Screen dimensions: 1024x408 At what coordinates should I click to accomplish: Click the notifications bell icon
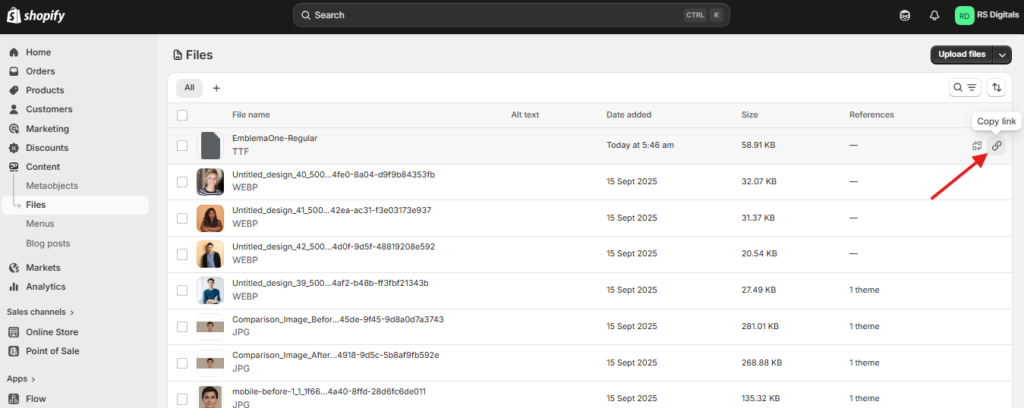(934, 15)
